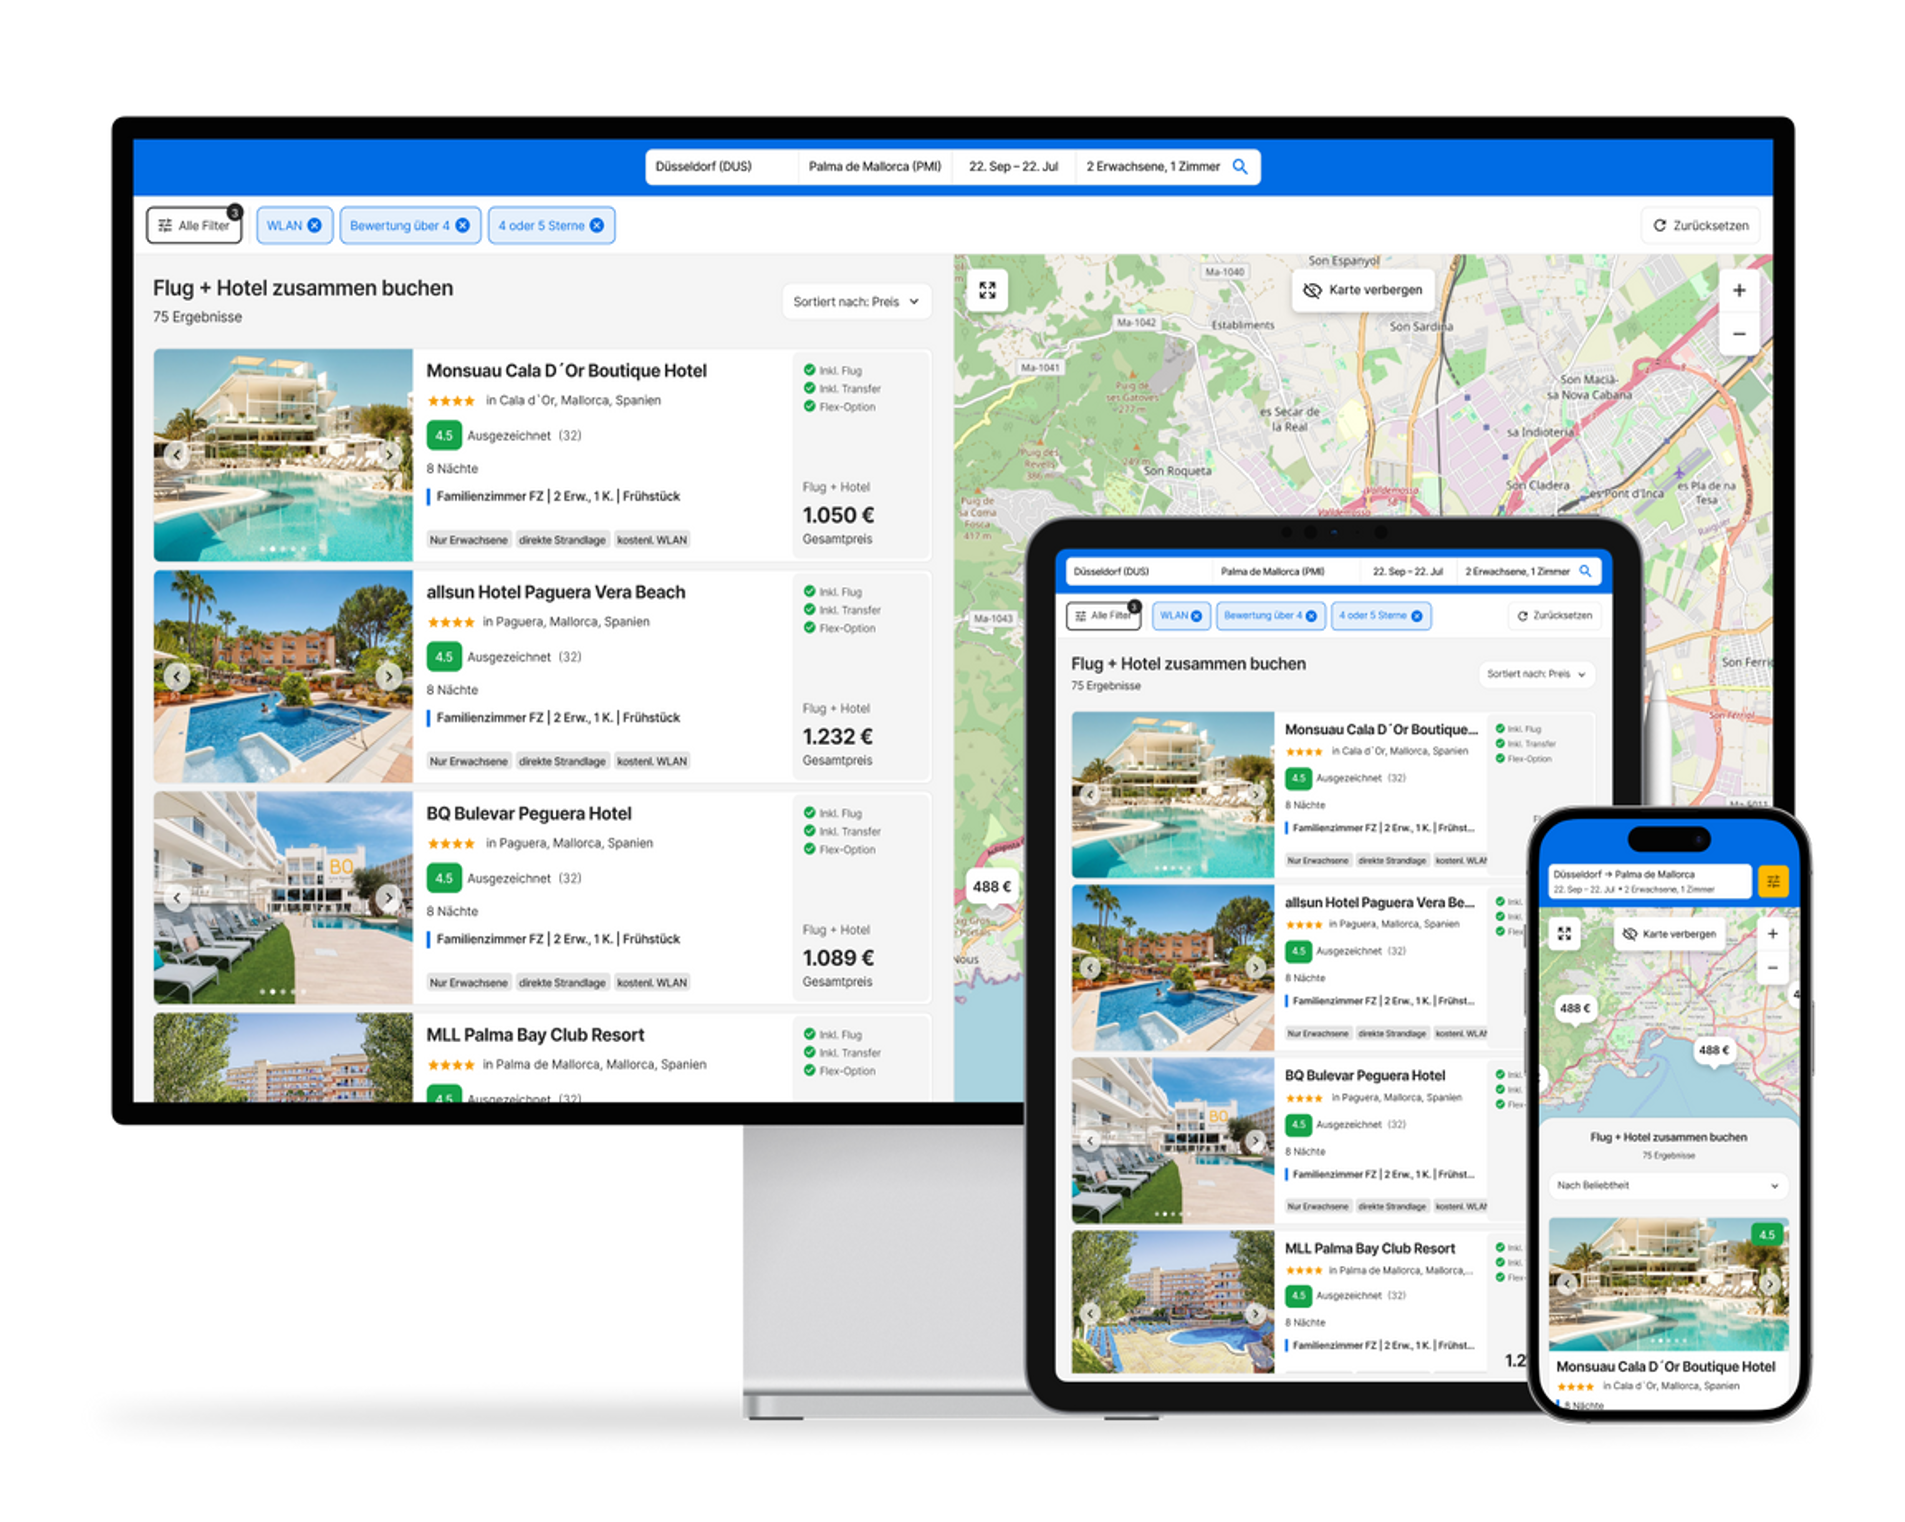The image size is (1905, 1522).
Task: Click the Monsuau hotel pool photo on desktop
Action: [x=283, y=455]
